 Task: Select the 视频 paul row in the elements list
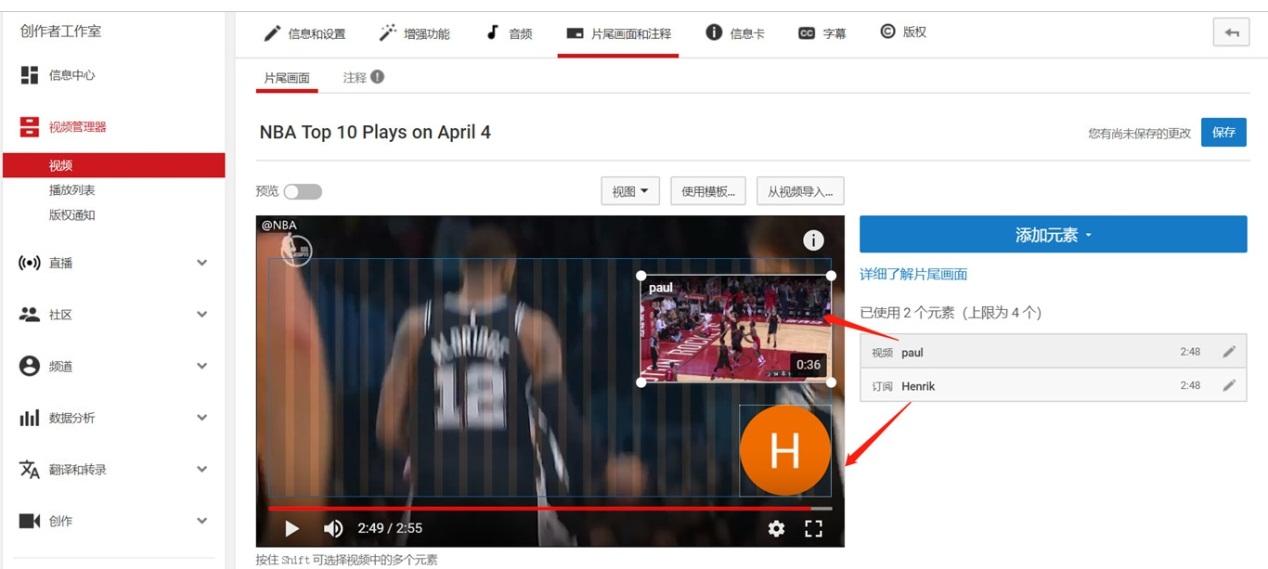click(1053, 352)
